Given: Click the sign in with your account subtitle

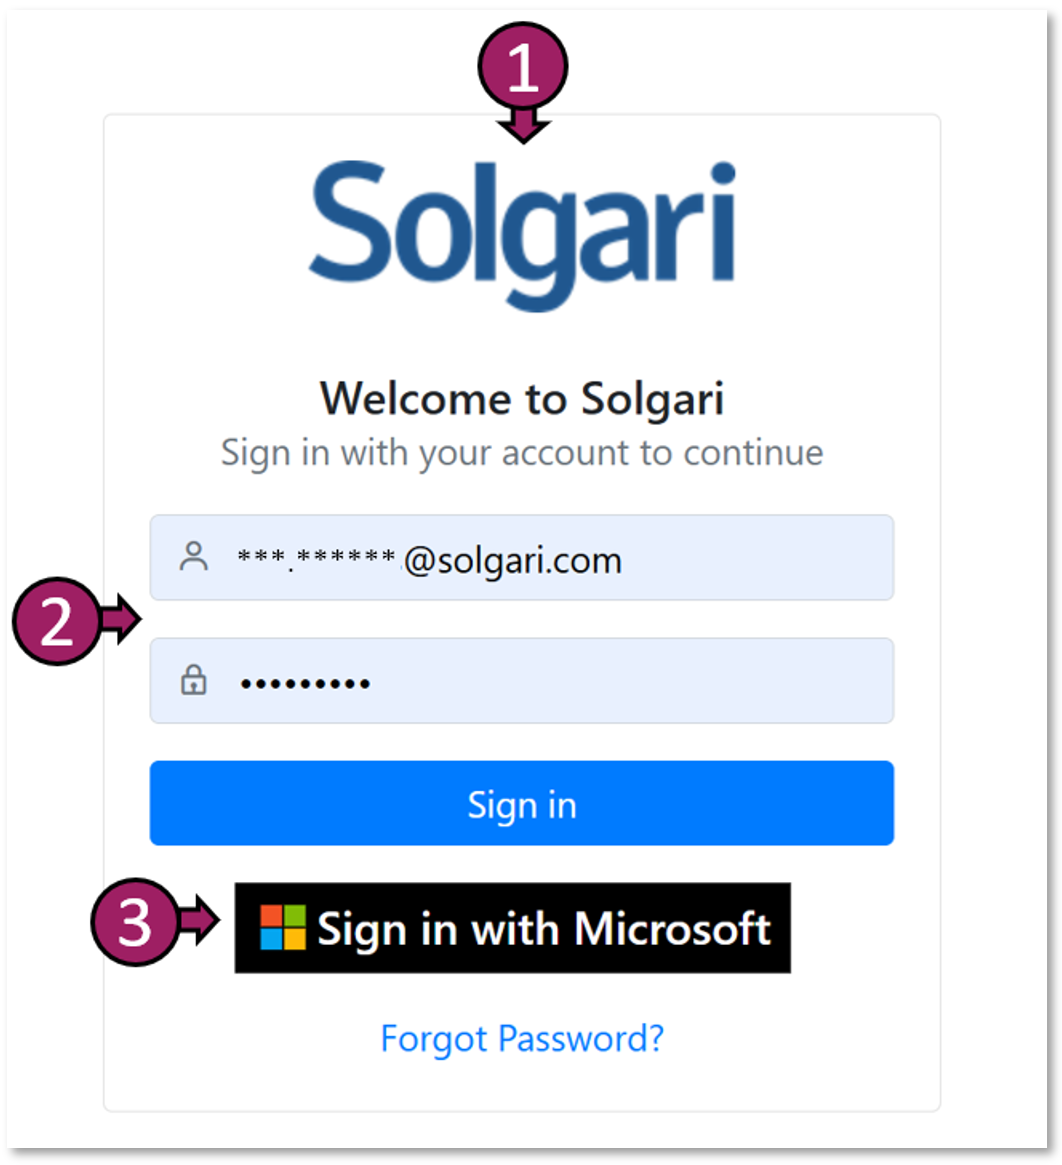Looking at the screenshot, I should point(522,452).
